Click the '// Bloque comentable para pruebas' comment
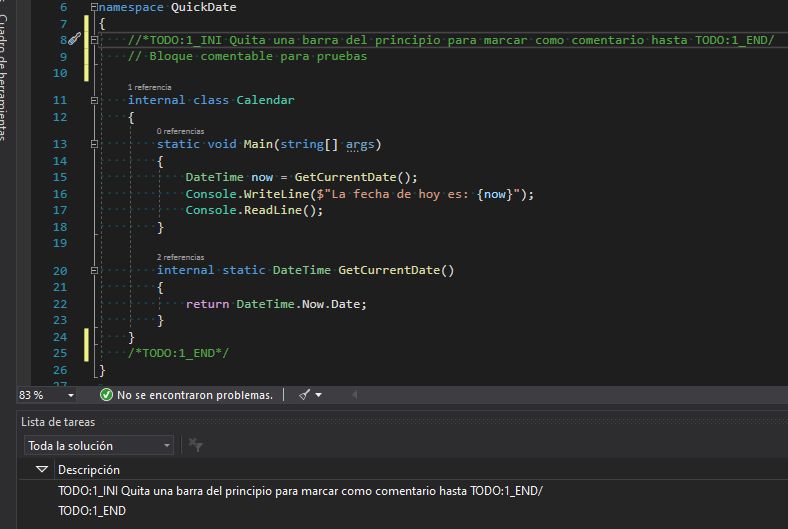The height and width of the screenshot is (529, 788). point(247,56)
